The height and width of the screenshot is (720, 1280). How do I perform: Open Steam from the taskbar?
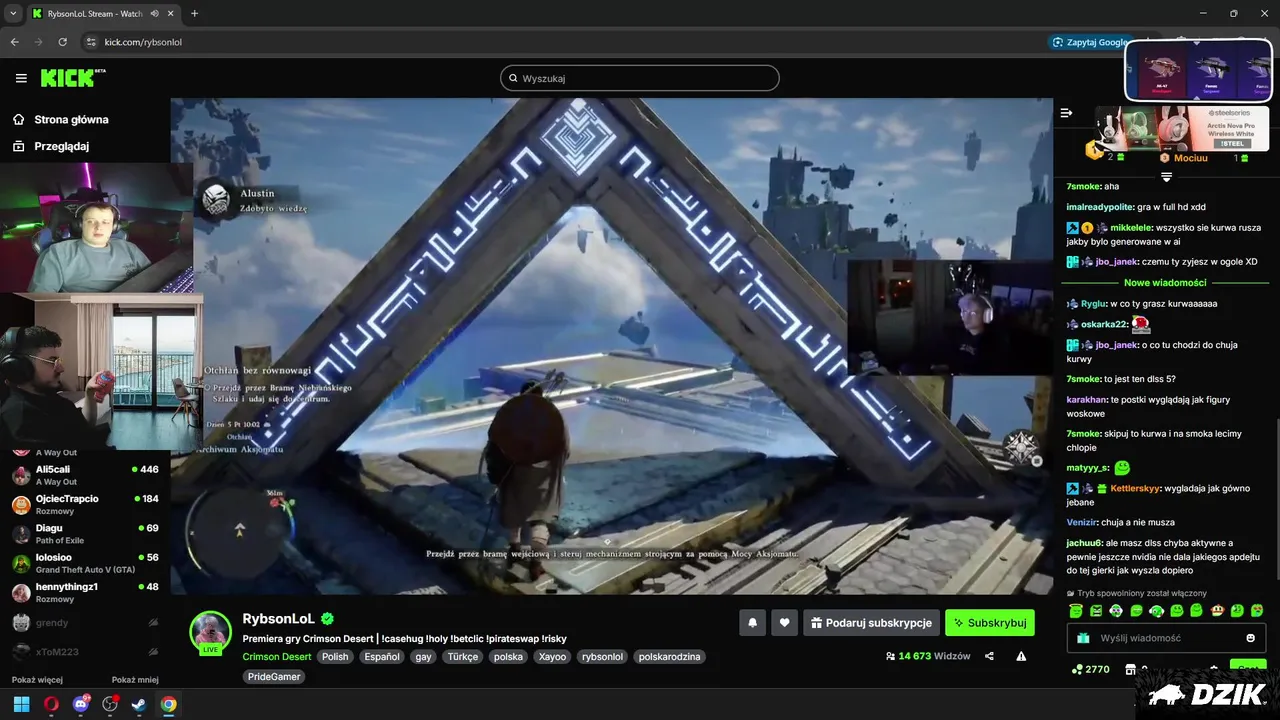140,704
